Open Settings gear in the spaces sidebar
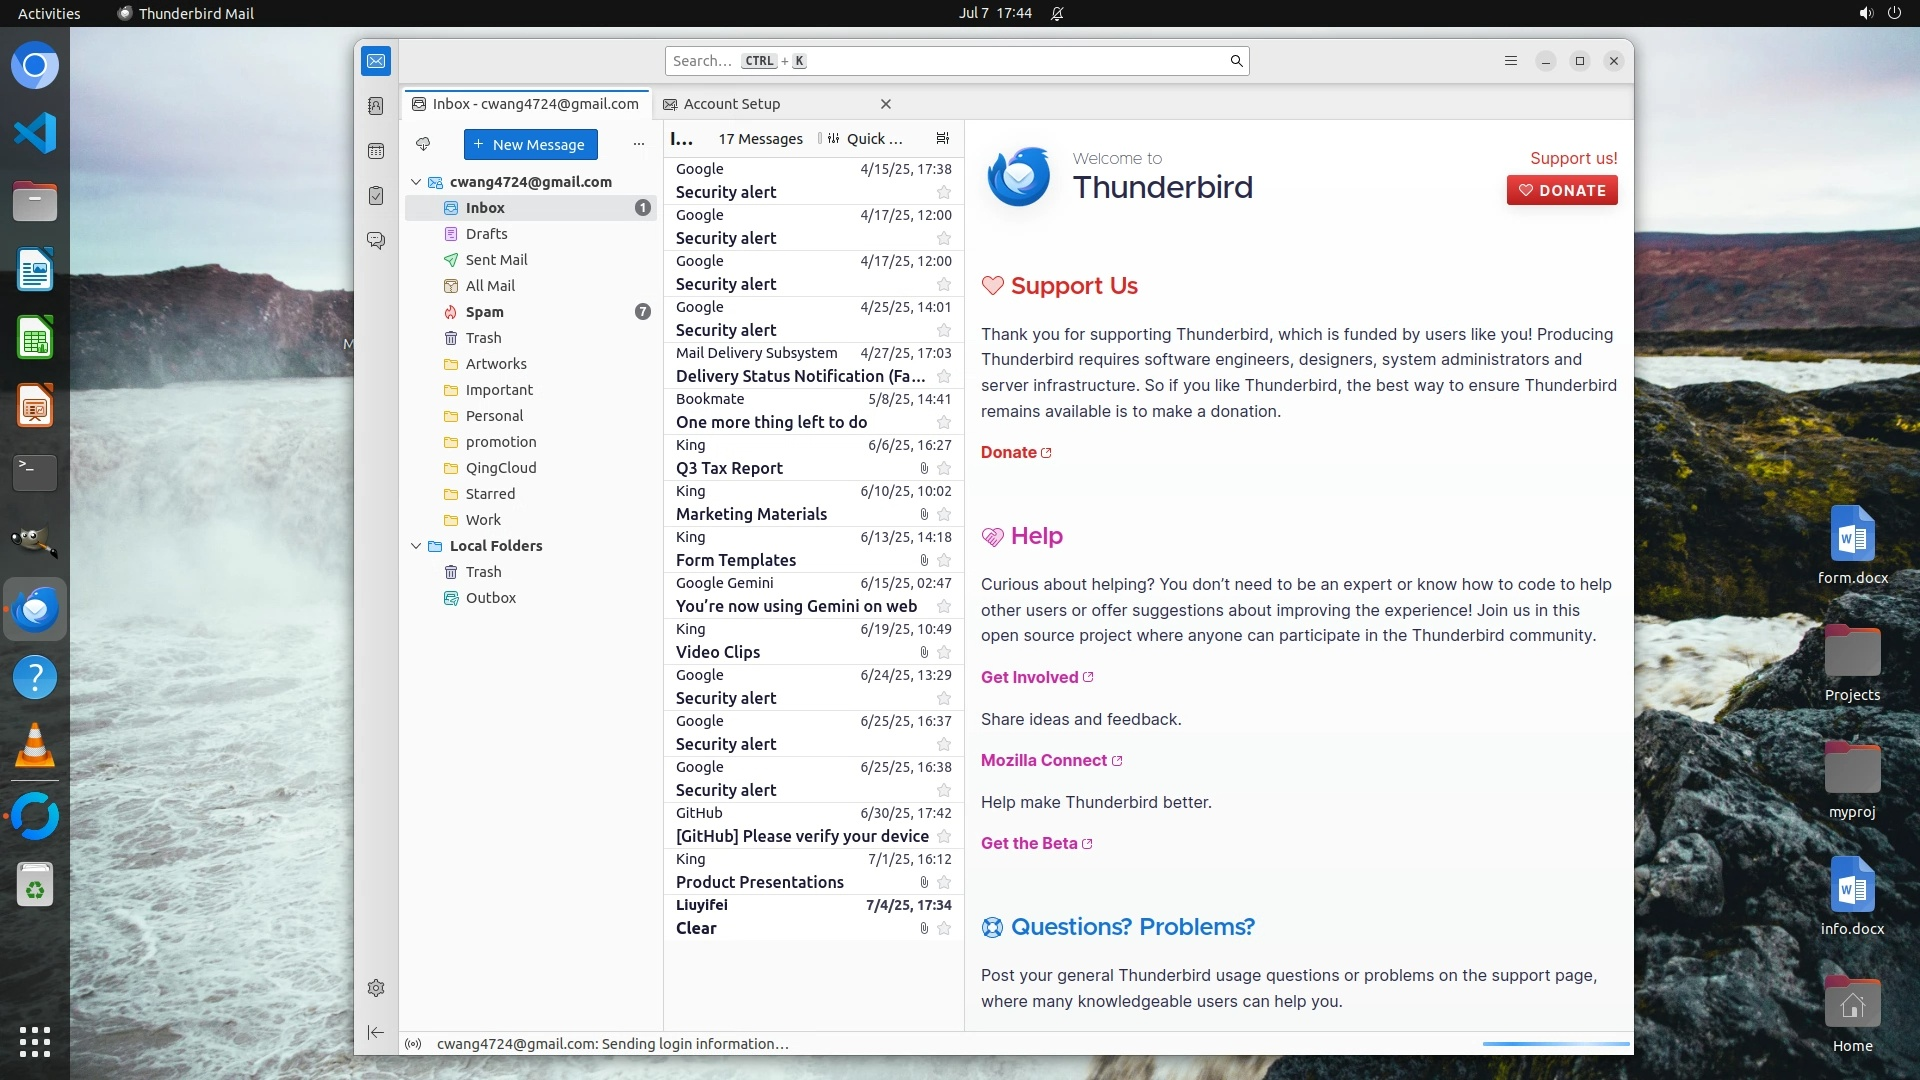Image resolution: width=1920 pixels, height=1080 pixels. click(376, 988)
